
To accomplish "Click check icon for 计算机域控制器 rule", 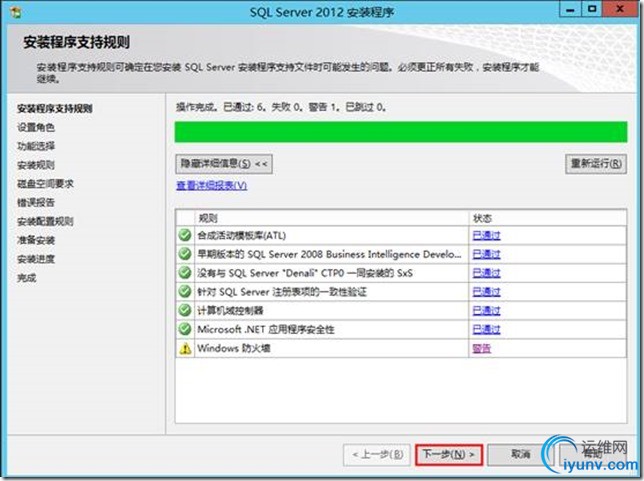I will coord(185,310).
